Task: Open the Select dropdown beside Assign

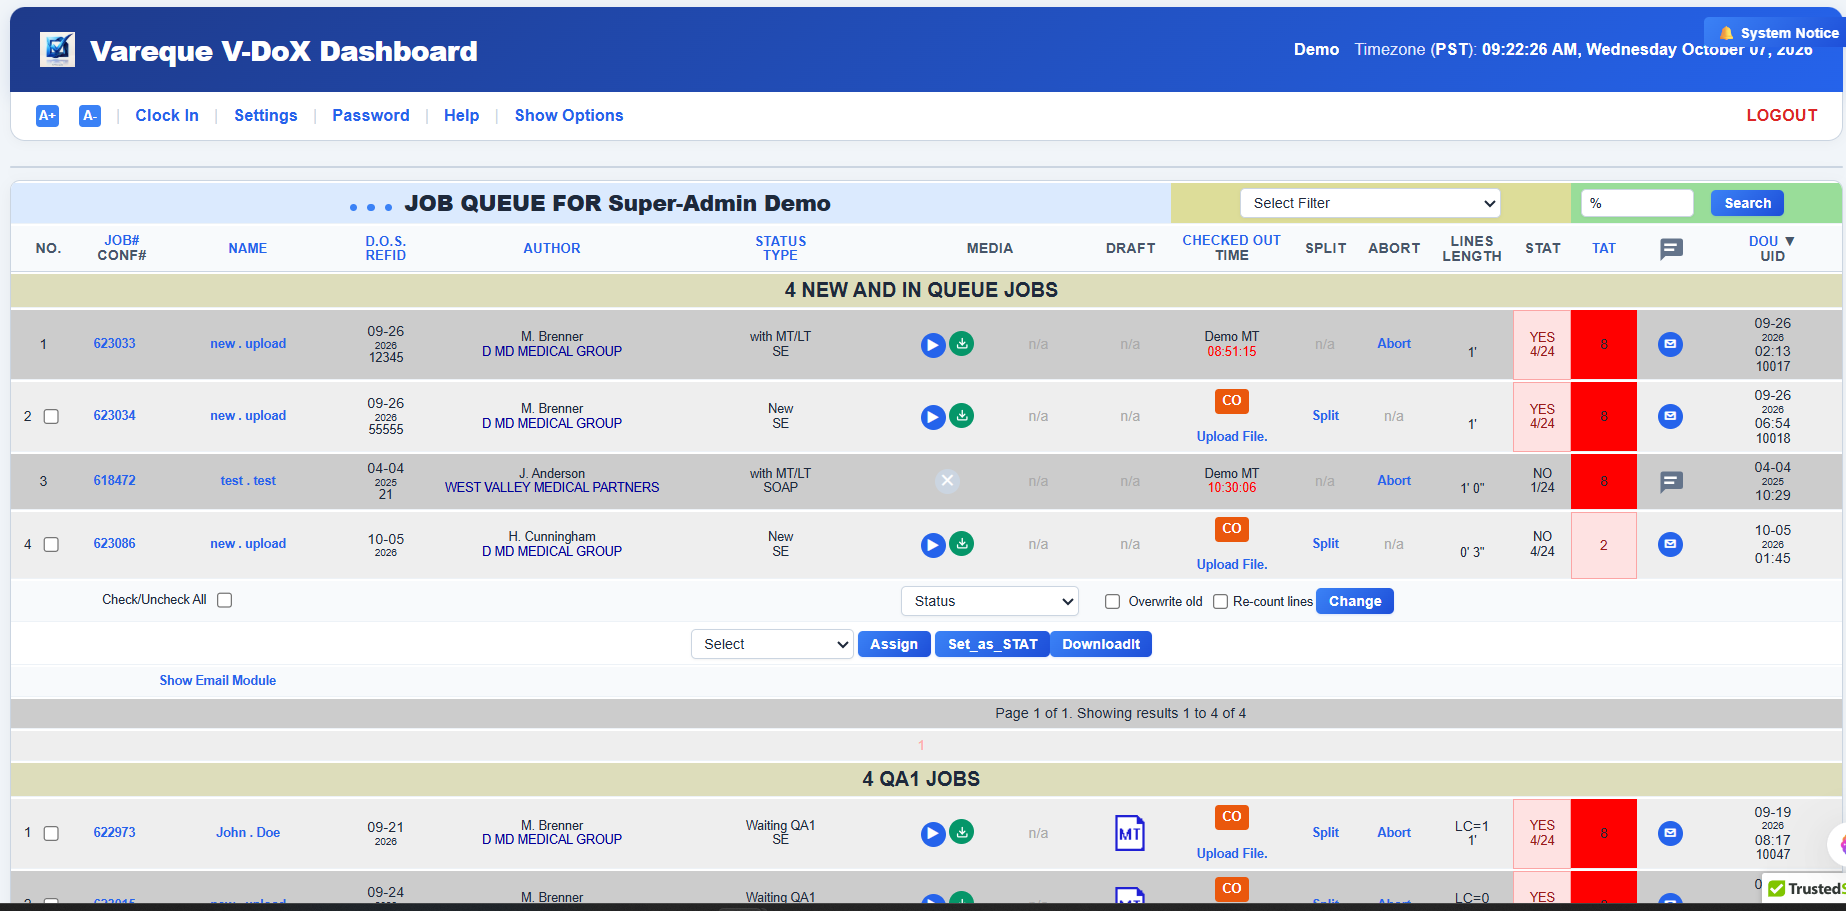Action: pos(772,644)
